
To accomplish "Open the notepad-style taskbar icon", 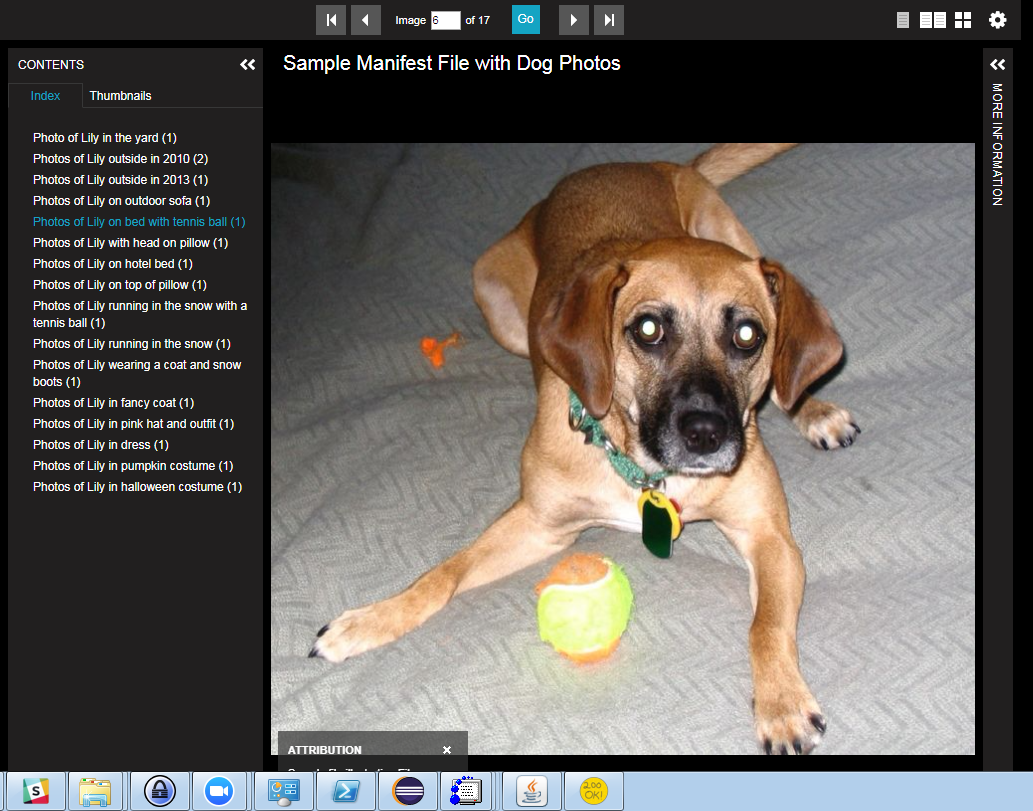I will tap(466, 791).
